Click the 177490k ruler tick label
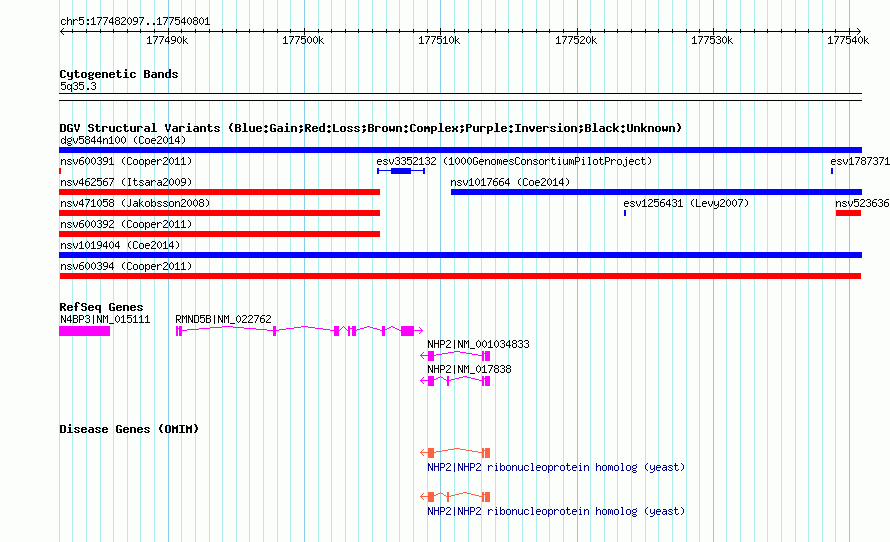The image size is (890, 542). (167, 40)
